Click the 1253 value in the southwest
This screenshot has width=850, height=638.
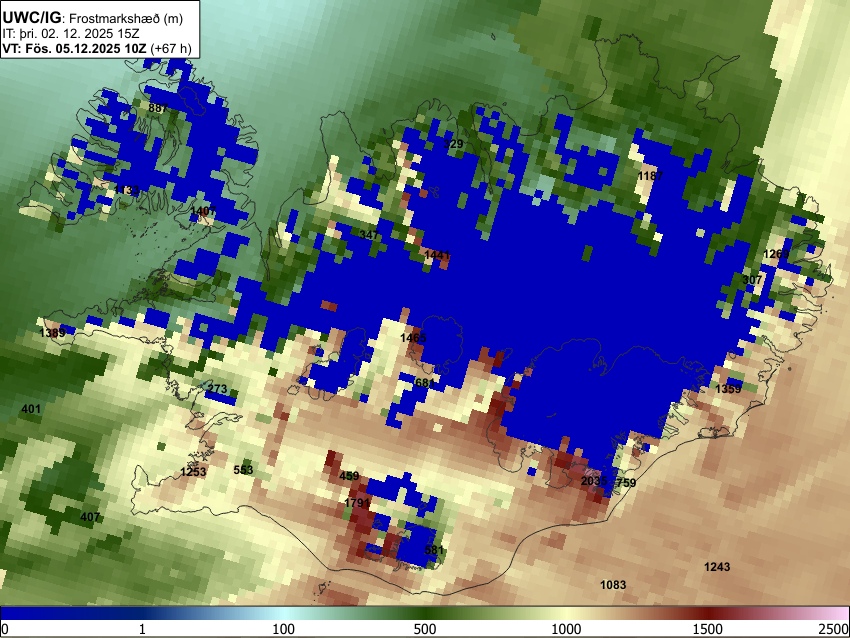[x=193, y=472]
